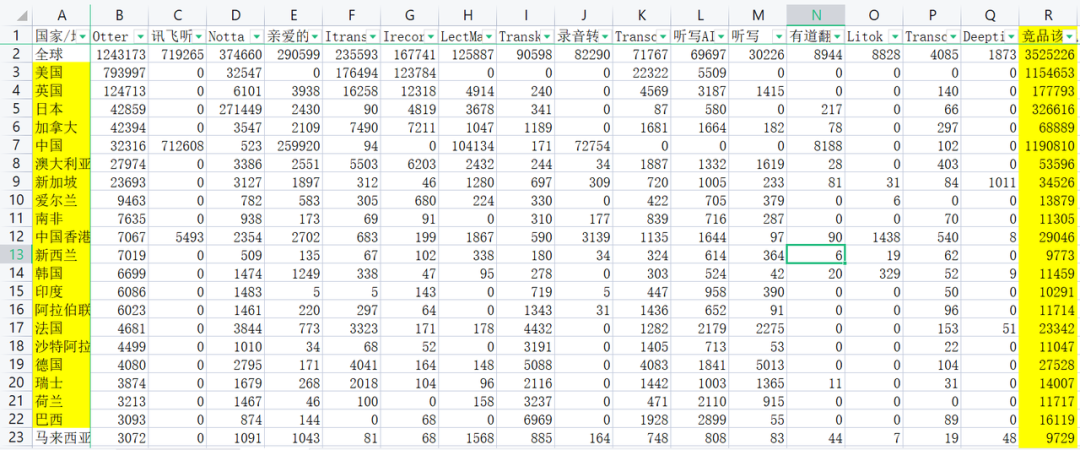Open the Irecor column filter dropdown
This screenshot has height=450, width=1080.
tap(430, 36)
